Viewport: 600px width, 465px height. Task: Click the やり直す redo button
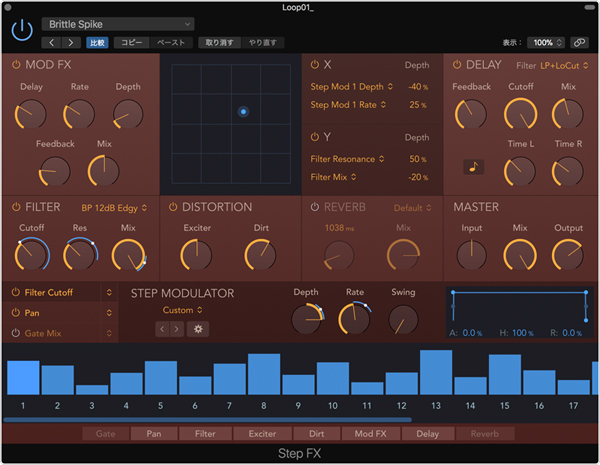(x=262, y=42)
